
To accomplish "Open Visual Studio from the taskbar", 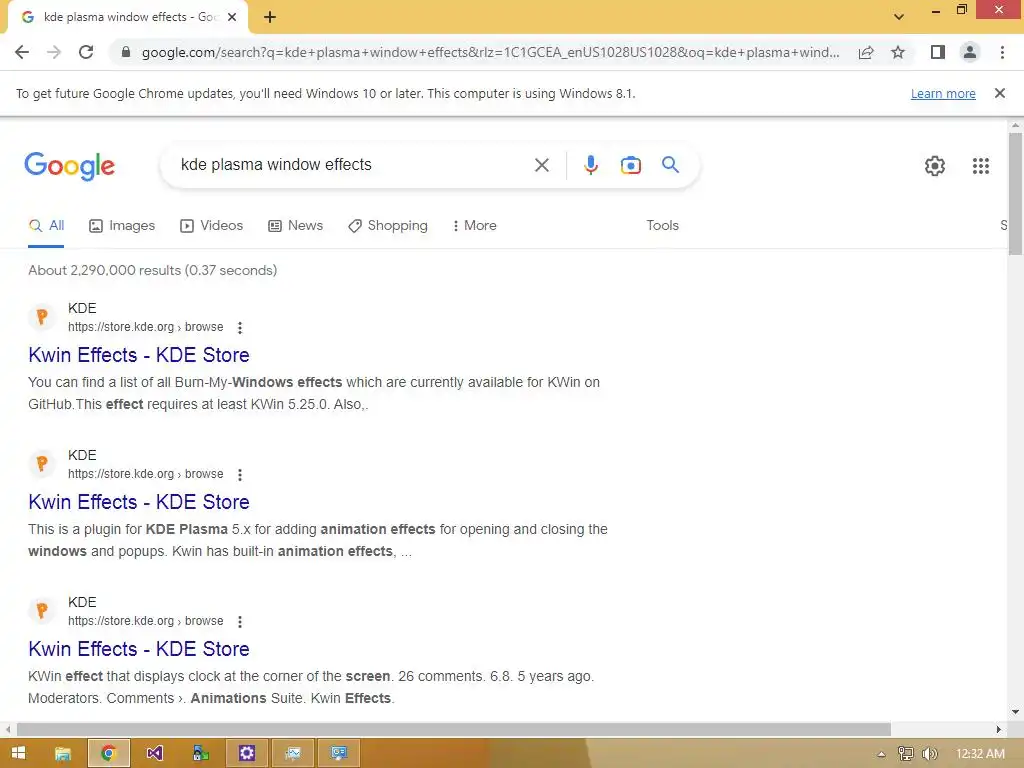I will click(154, 754).
